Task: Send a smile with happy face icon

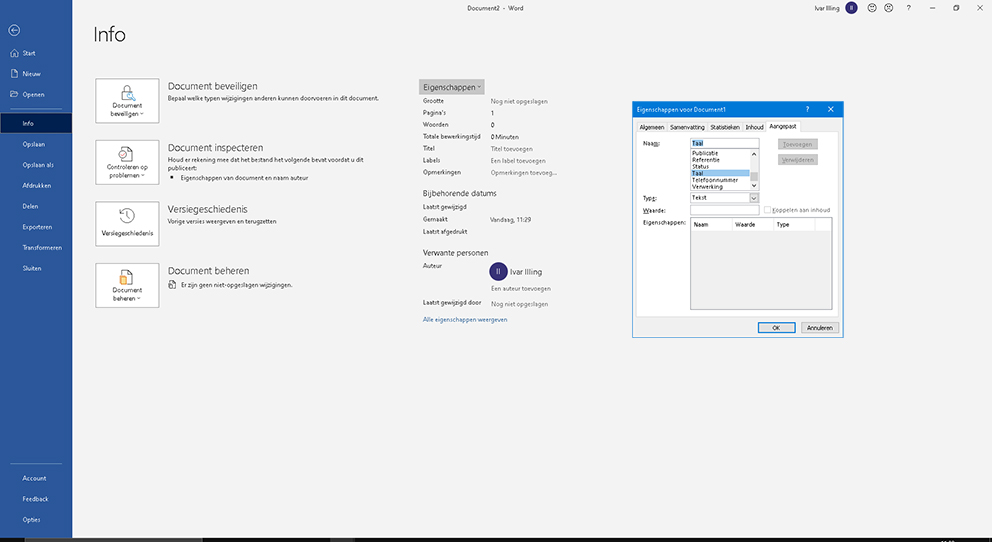Action: pos(872,8)
